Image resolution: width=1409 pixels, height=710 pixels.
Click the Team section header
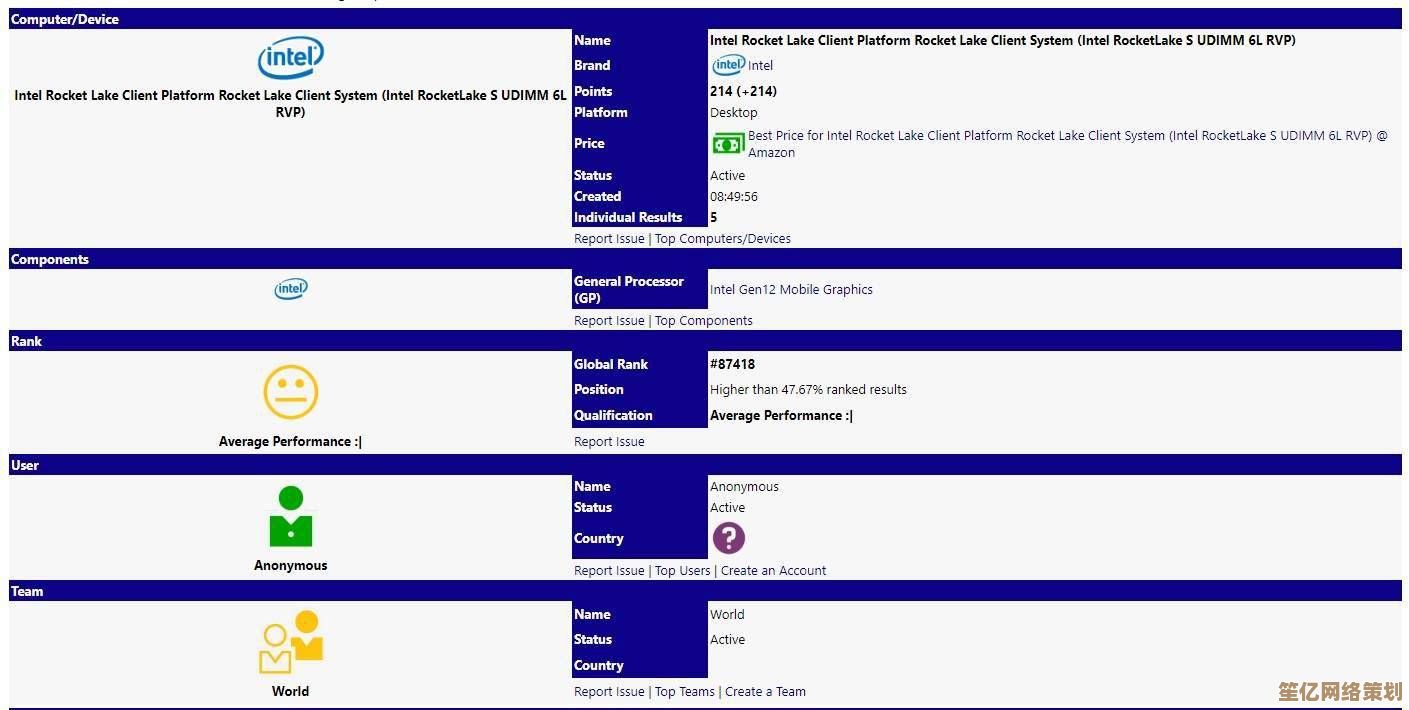coord(705,591)
